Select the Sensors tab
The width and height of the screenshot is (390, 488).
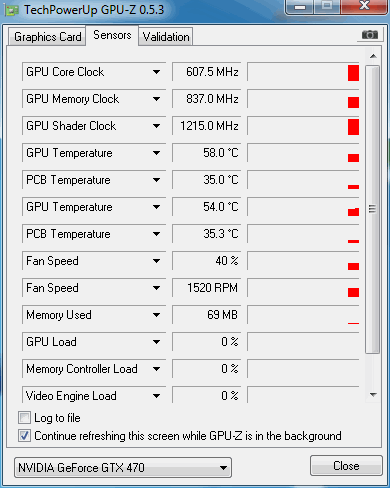tap(112, 35)
